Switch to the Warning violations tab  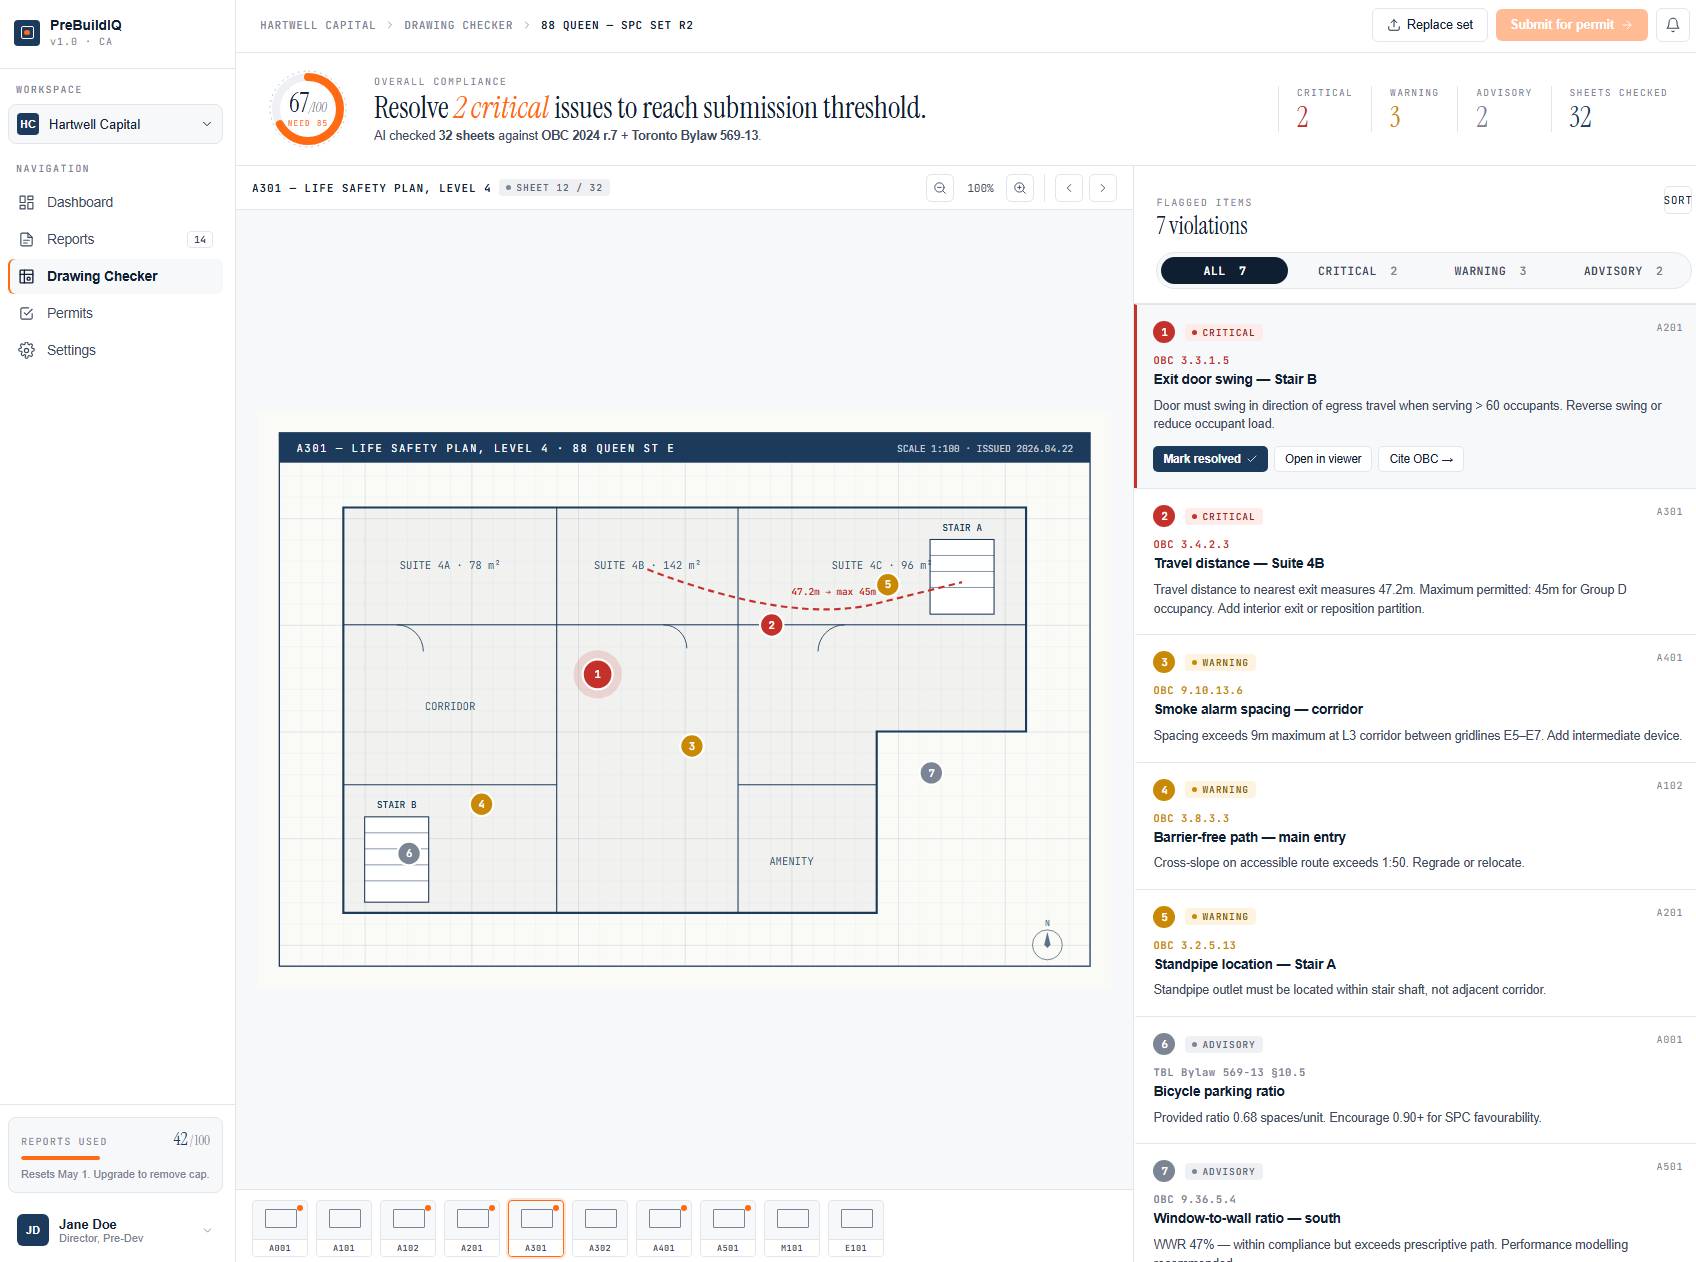click(x=1489, y=271)
